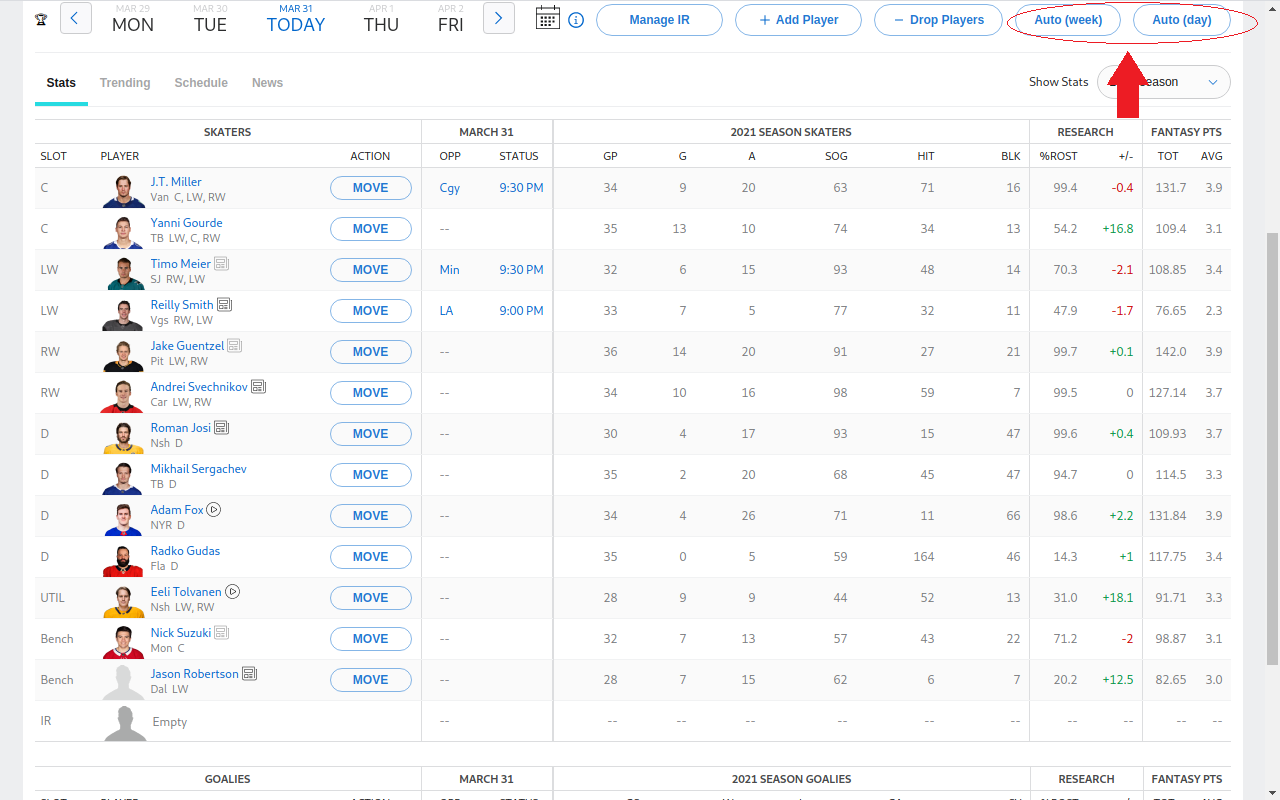The height and width of the screenshot is (800, 1280).
Task: Open Timo Meier news note icon
Action: pos(222,264)
